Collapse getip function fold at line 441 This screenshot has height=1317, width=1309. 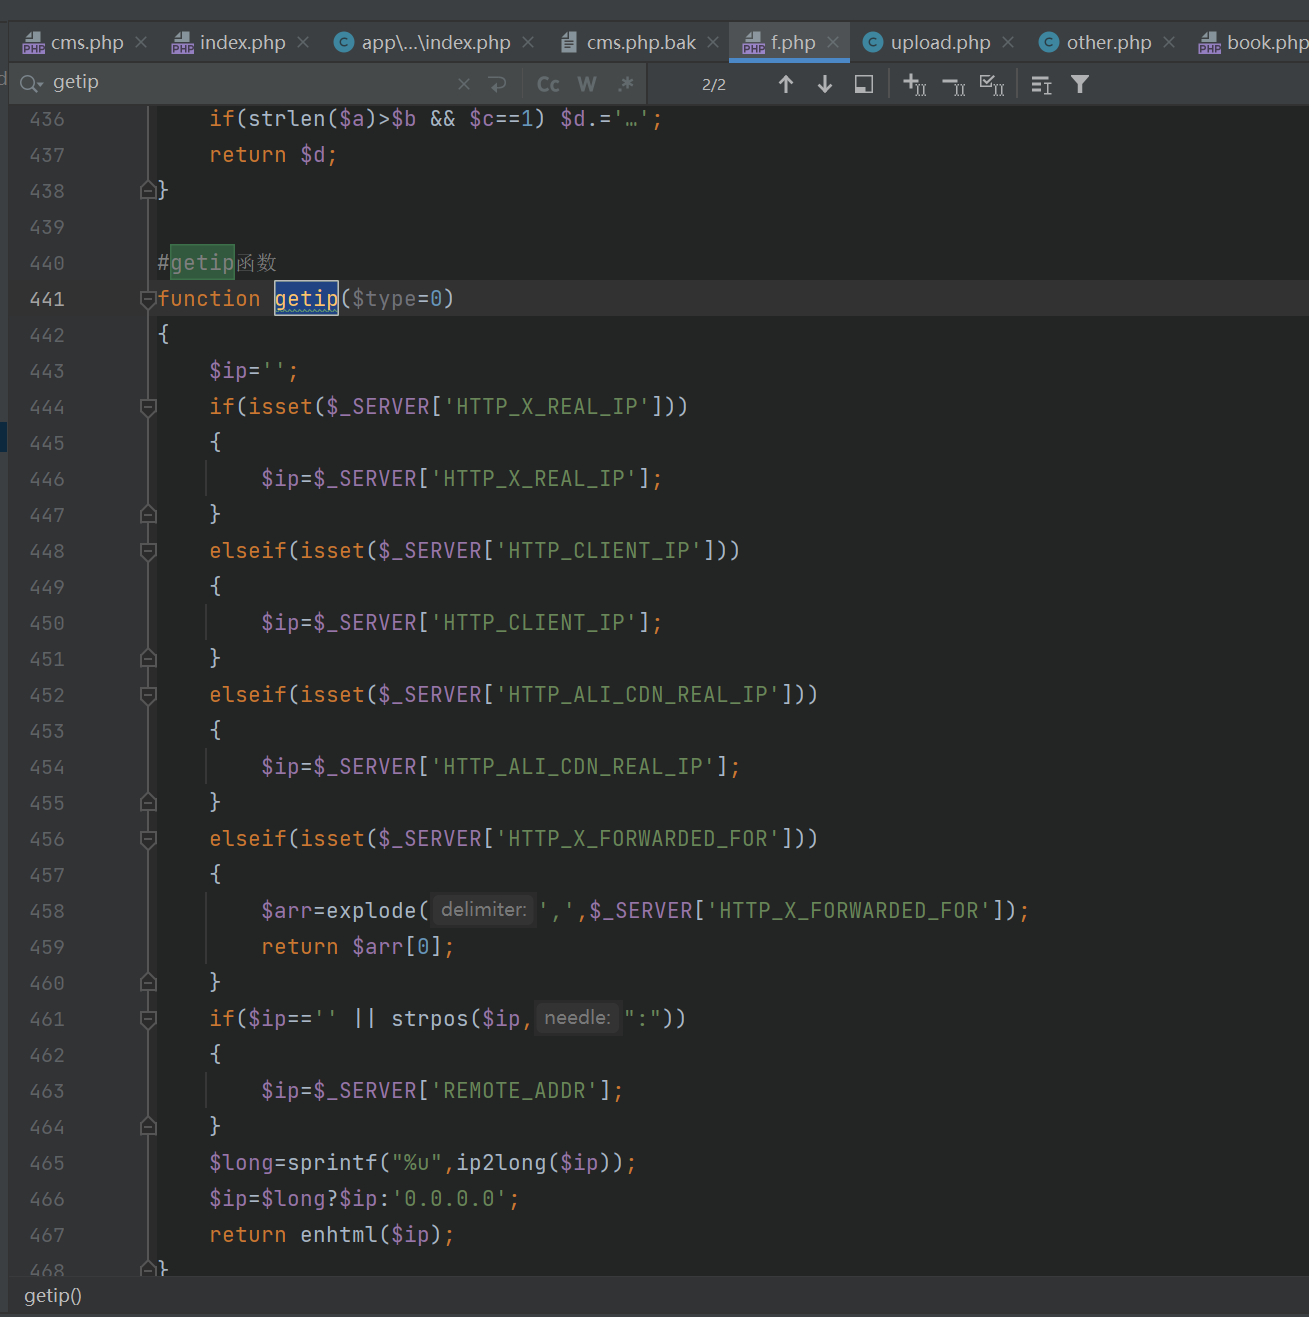(148, 299)
